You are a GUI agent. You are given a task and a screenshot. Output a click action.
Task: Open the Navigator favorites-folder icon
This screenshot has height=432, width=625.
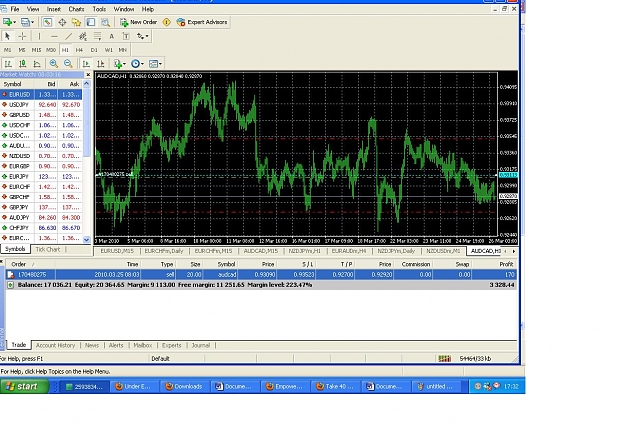click(x=76, y=22)
